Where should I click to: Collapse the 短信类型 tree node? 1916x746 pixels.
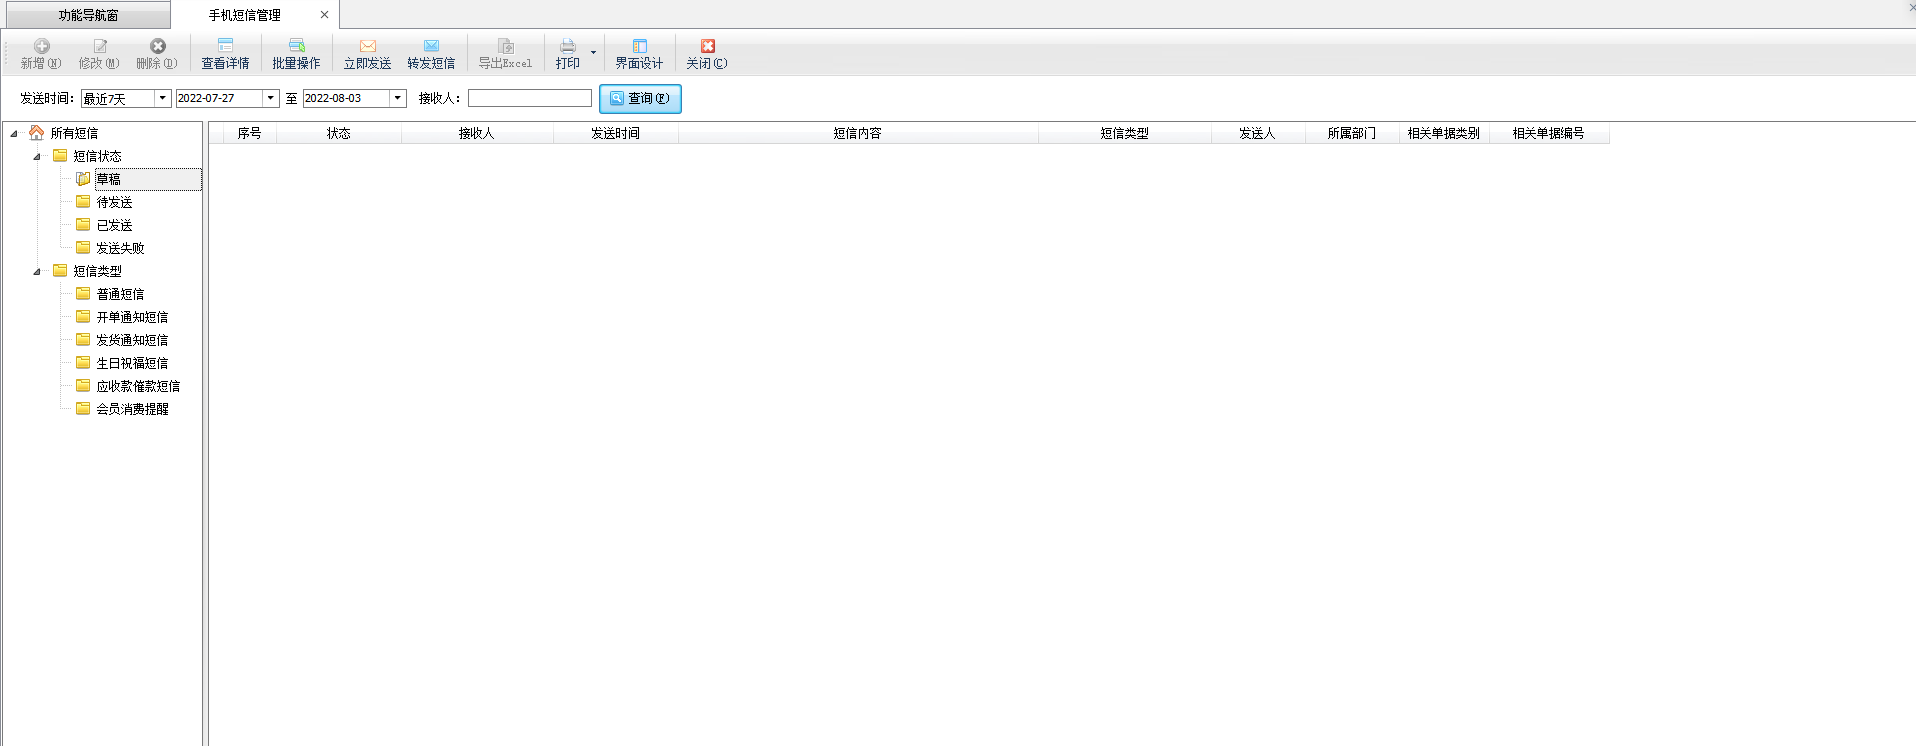(37, 272)
